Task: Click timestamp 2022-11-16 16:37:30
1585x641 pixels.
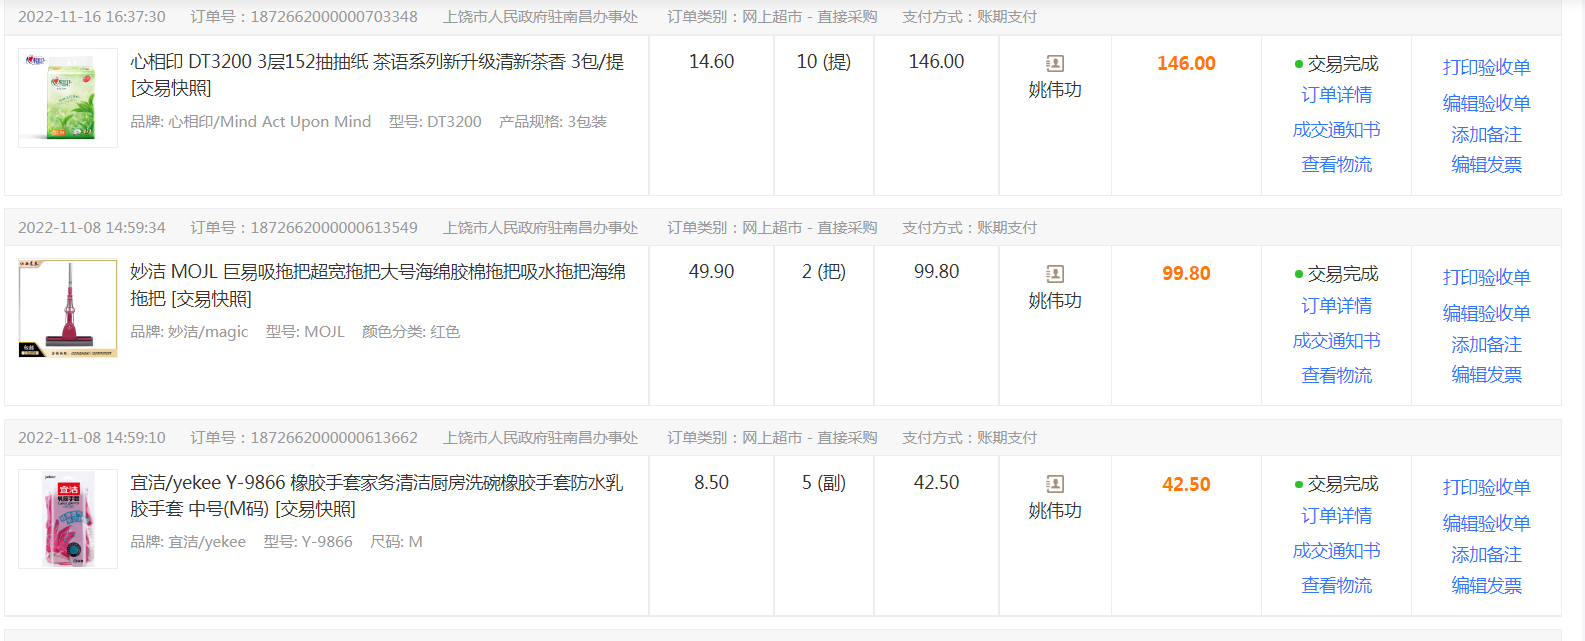Action: tap(92, 17)
